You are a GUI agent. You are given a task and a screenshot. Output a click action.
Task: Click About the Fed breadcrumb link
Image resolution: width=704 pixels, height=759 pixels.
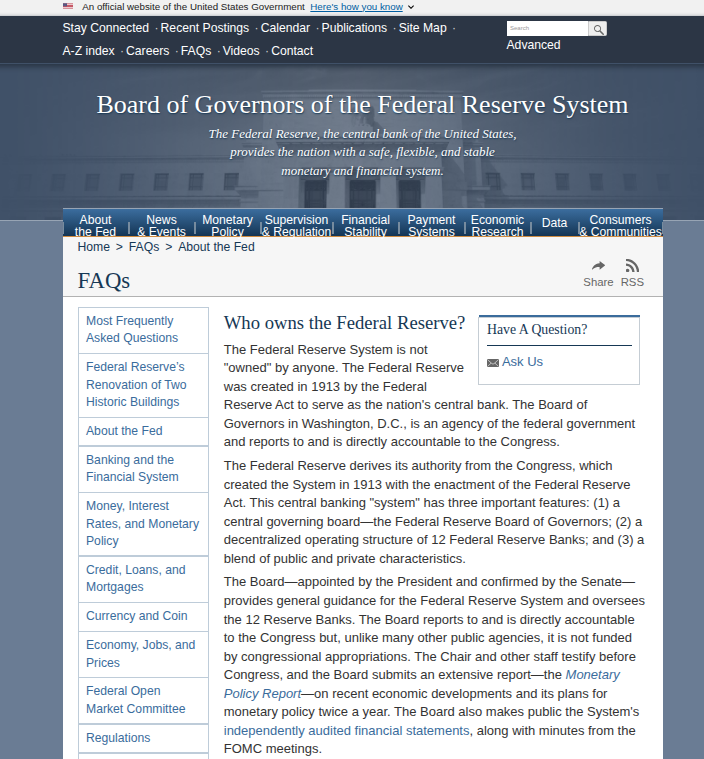click(216, 247)
